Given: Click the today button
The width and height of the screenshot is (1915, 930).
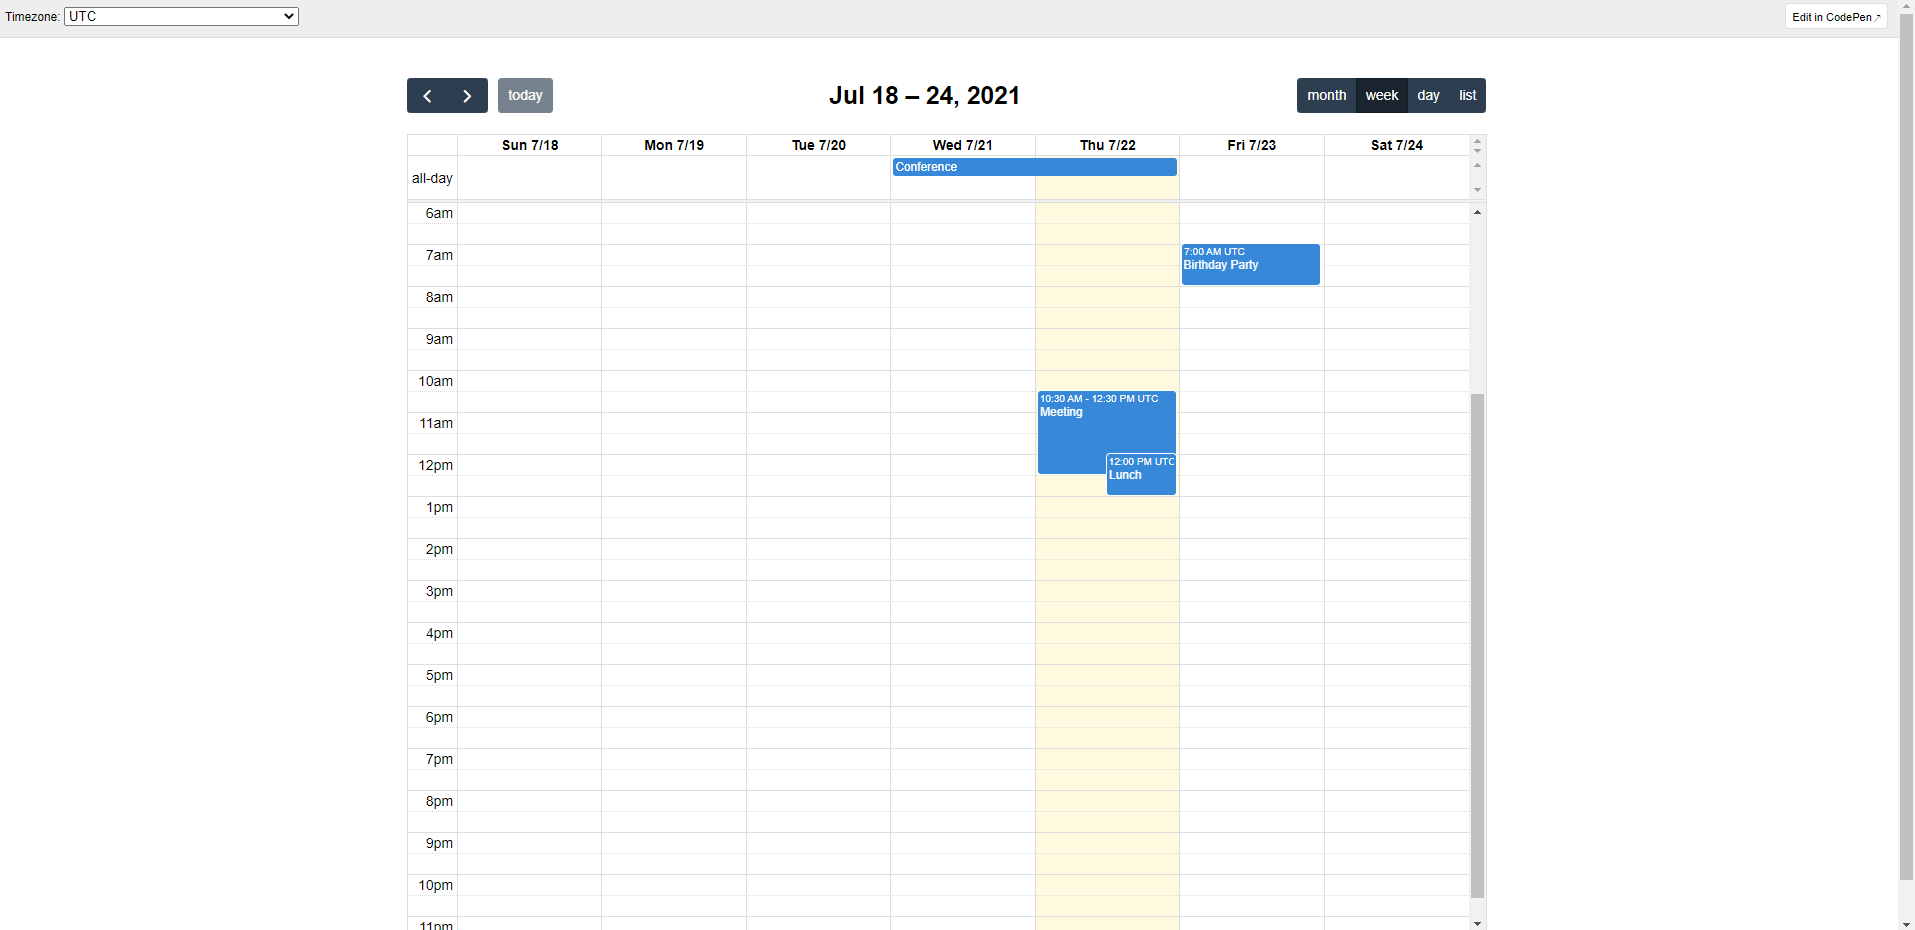Looking at the screenshot, I should tap(524, 95).
